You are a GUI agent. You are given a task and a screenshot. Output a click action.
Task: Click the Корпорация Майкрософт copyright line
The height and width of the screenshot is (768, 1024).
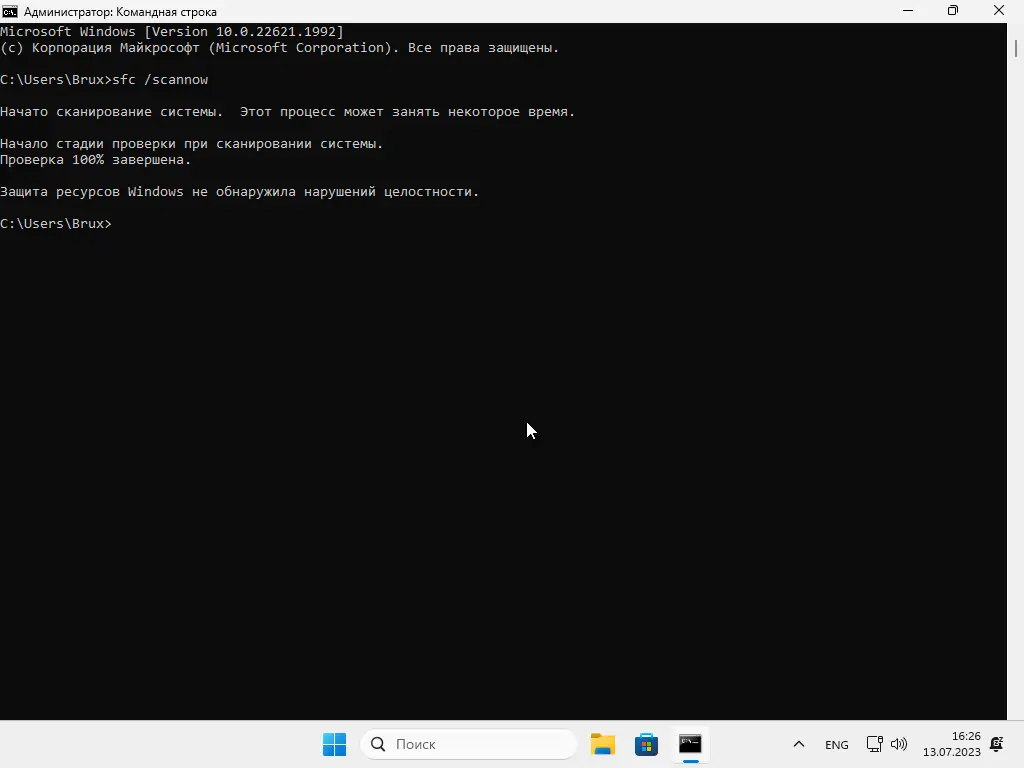tap(280, 48)
